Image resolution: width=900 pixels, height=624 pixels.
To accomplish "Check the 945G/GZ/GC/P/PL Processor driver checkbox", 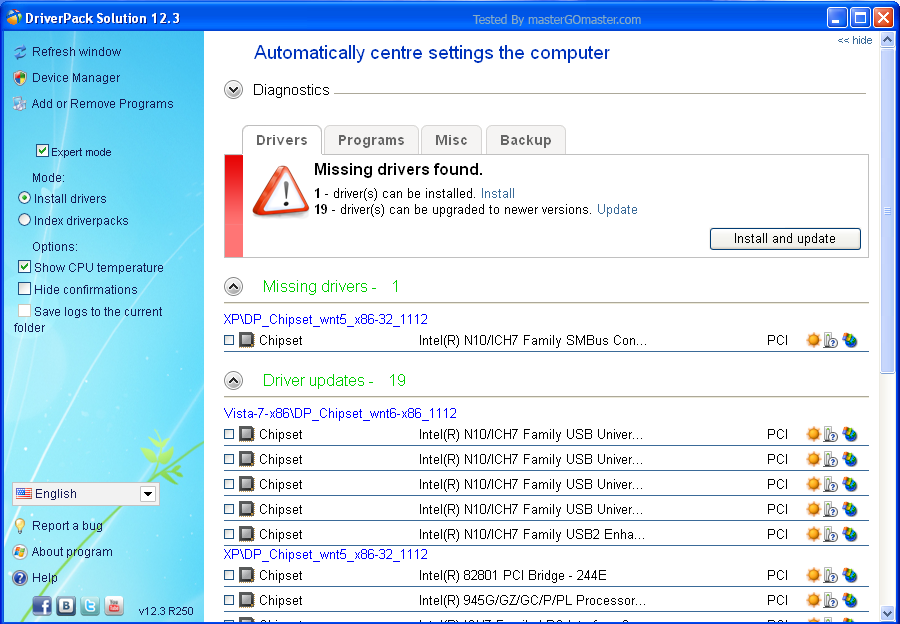I will pos(229,600).
